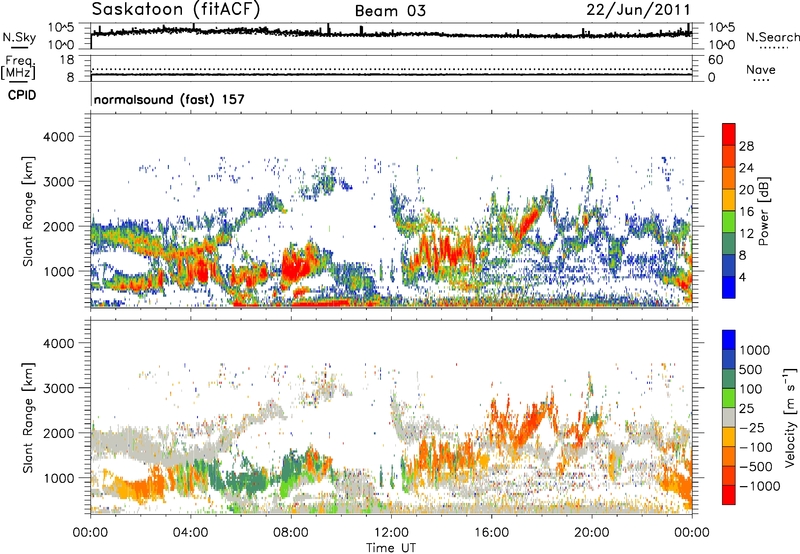
Task: Click the Slant Range label of the velocity panel
Action: (x=28, y=417)
